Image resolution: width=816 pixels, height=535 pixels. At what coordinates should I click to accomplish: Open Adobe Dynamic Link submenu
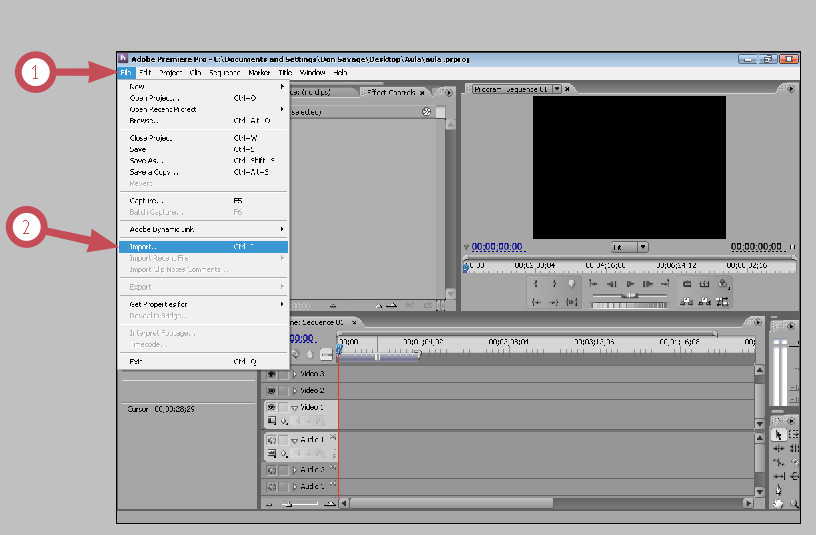(x=203, y=229)
